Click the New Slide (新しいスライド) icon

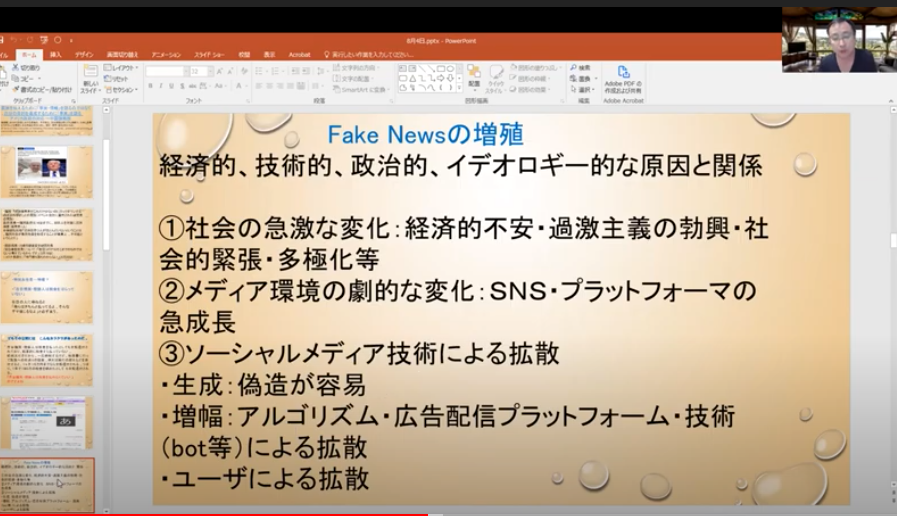point(90,76)
